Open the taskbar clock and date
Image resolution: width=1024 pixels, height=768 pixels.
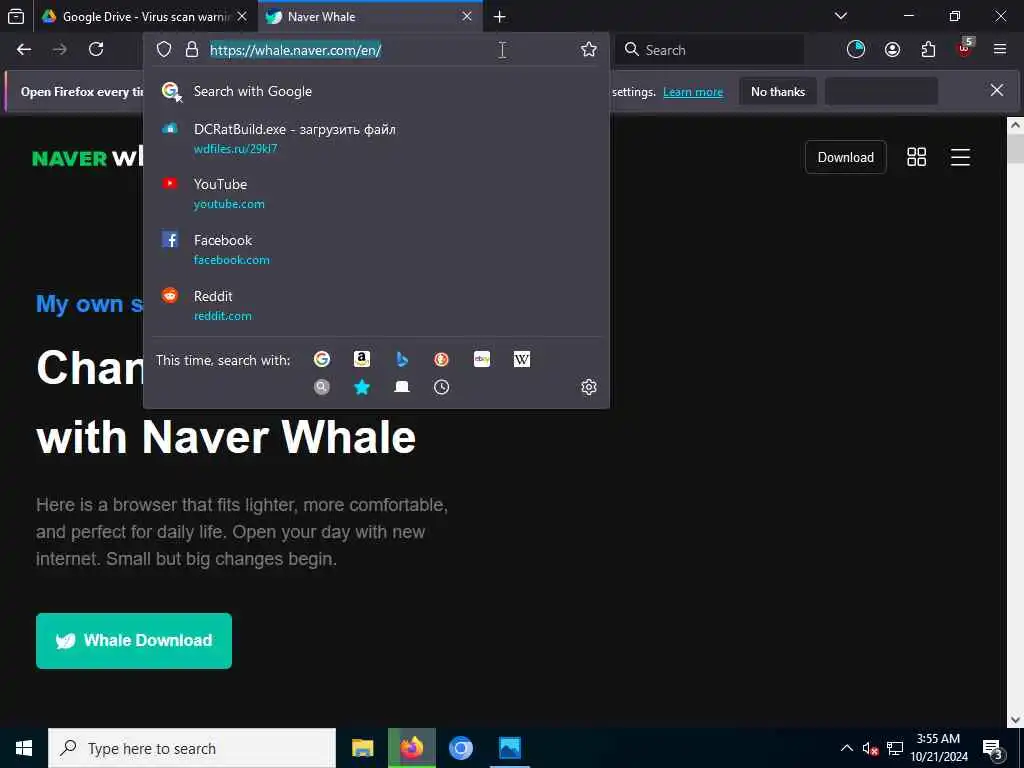(938, 748)
